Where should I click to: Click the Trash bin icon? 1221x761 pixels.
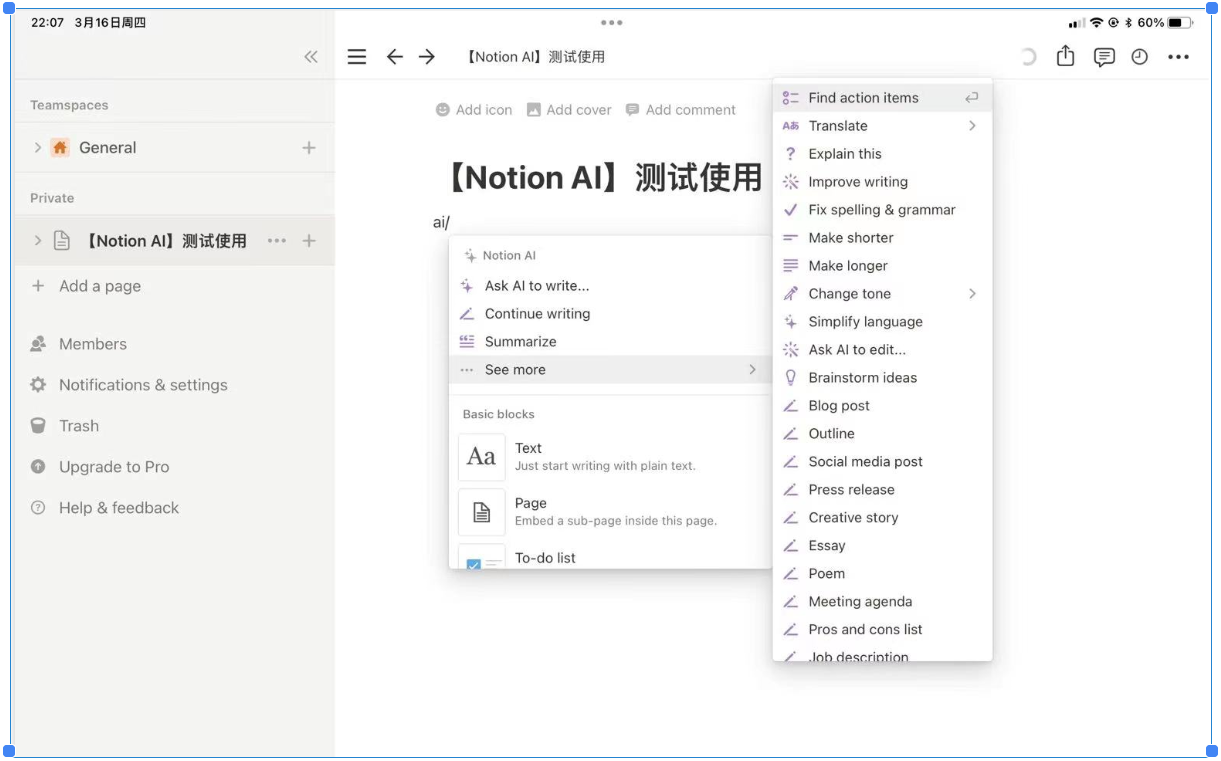pos(38,426)
